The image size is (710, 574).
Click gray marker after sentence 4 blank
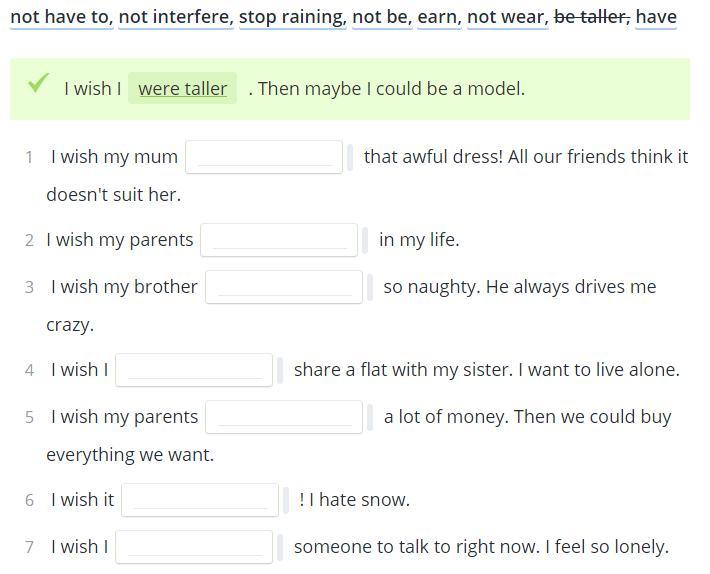click(x=280, y=370)
